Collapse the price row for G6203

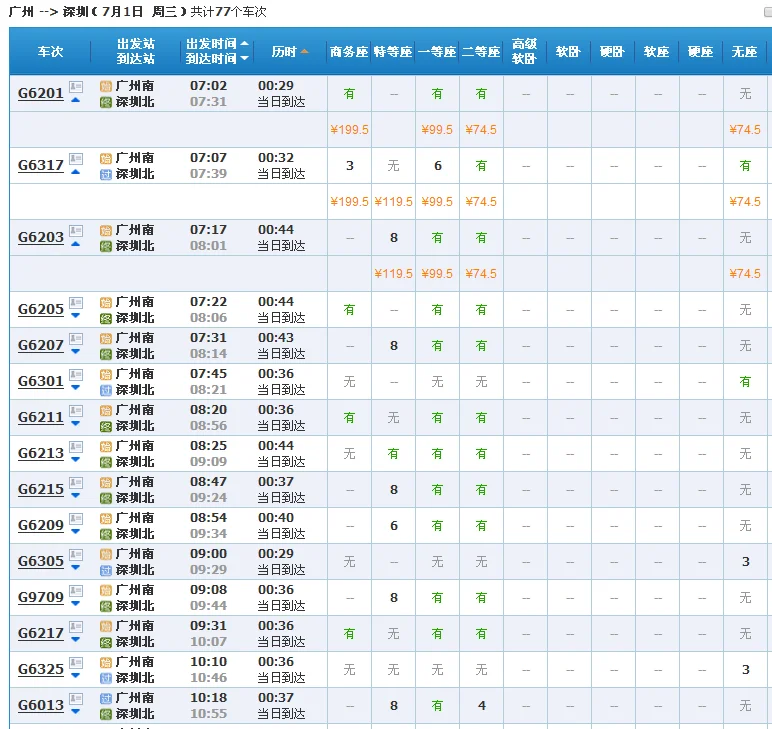point(75,244)
